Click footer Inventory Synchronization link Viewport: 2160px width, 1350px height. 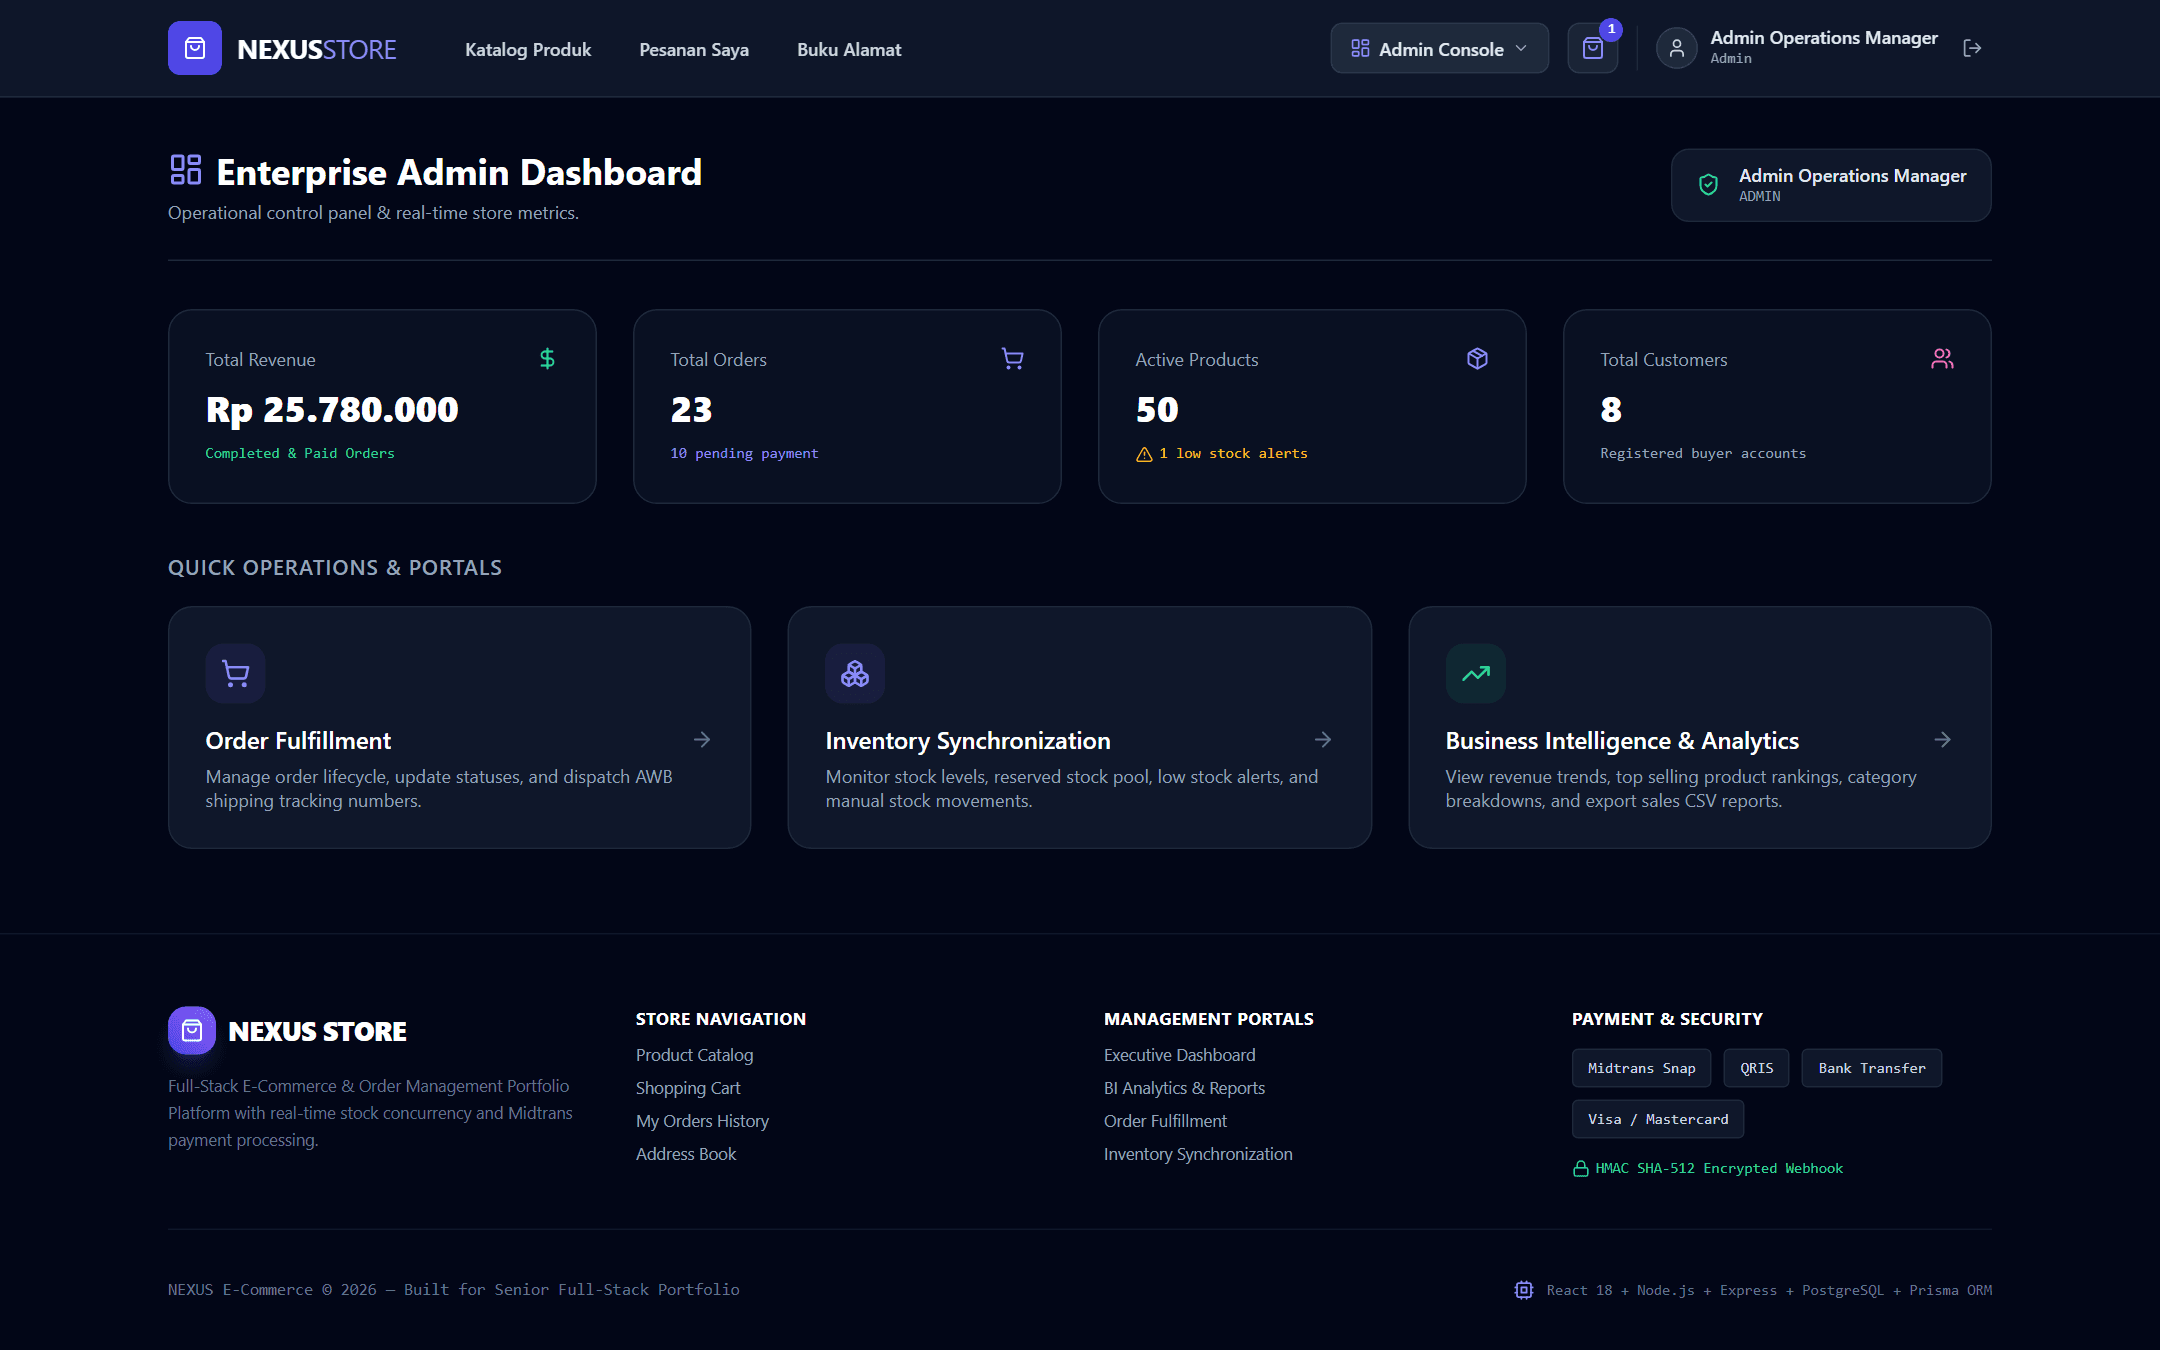click(x=1198, y=1154)
